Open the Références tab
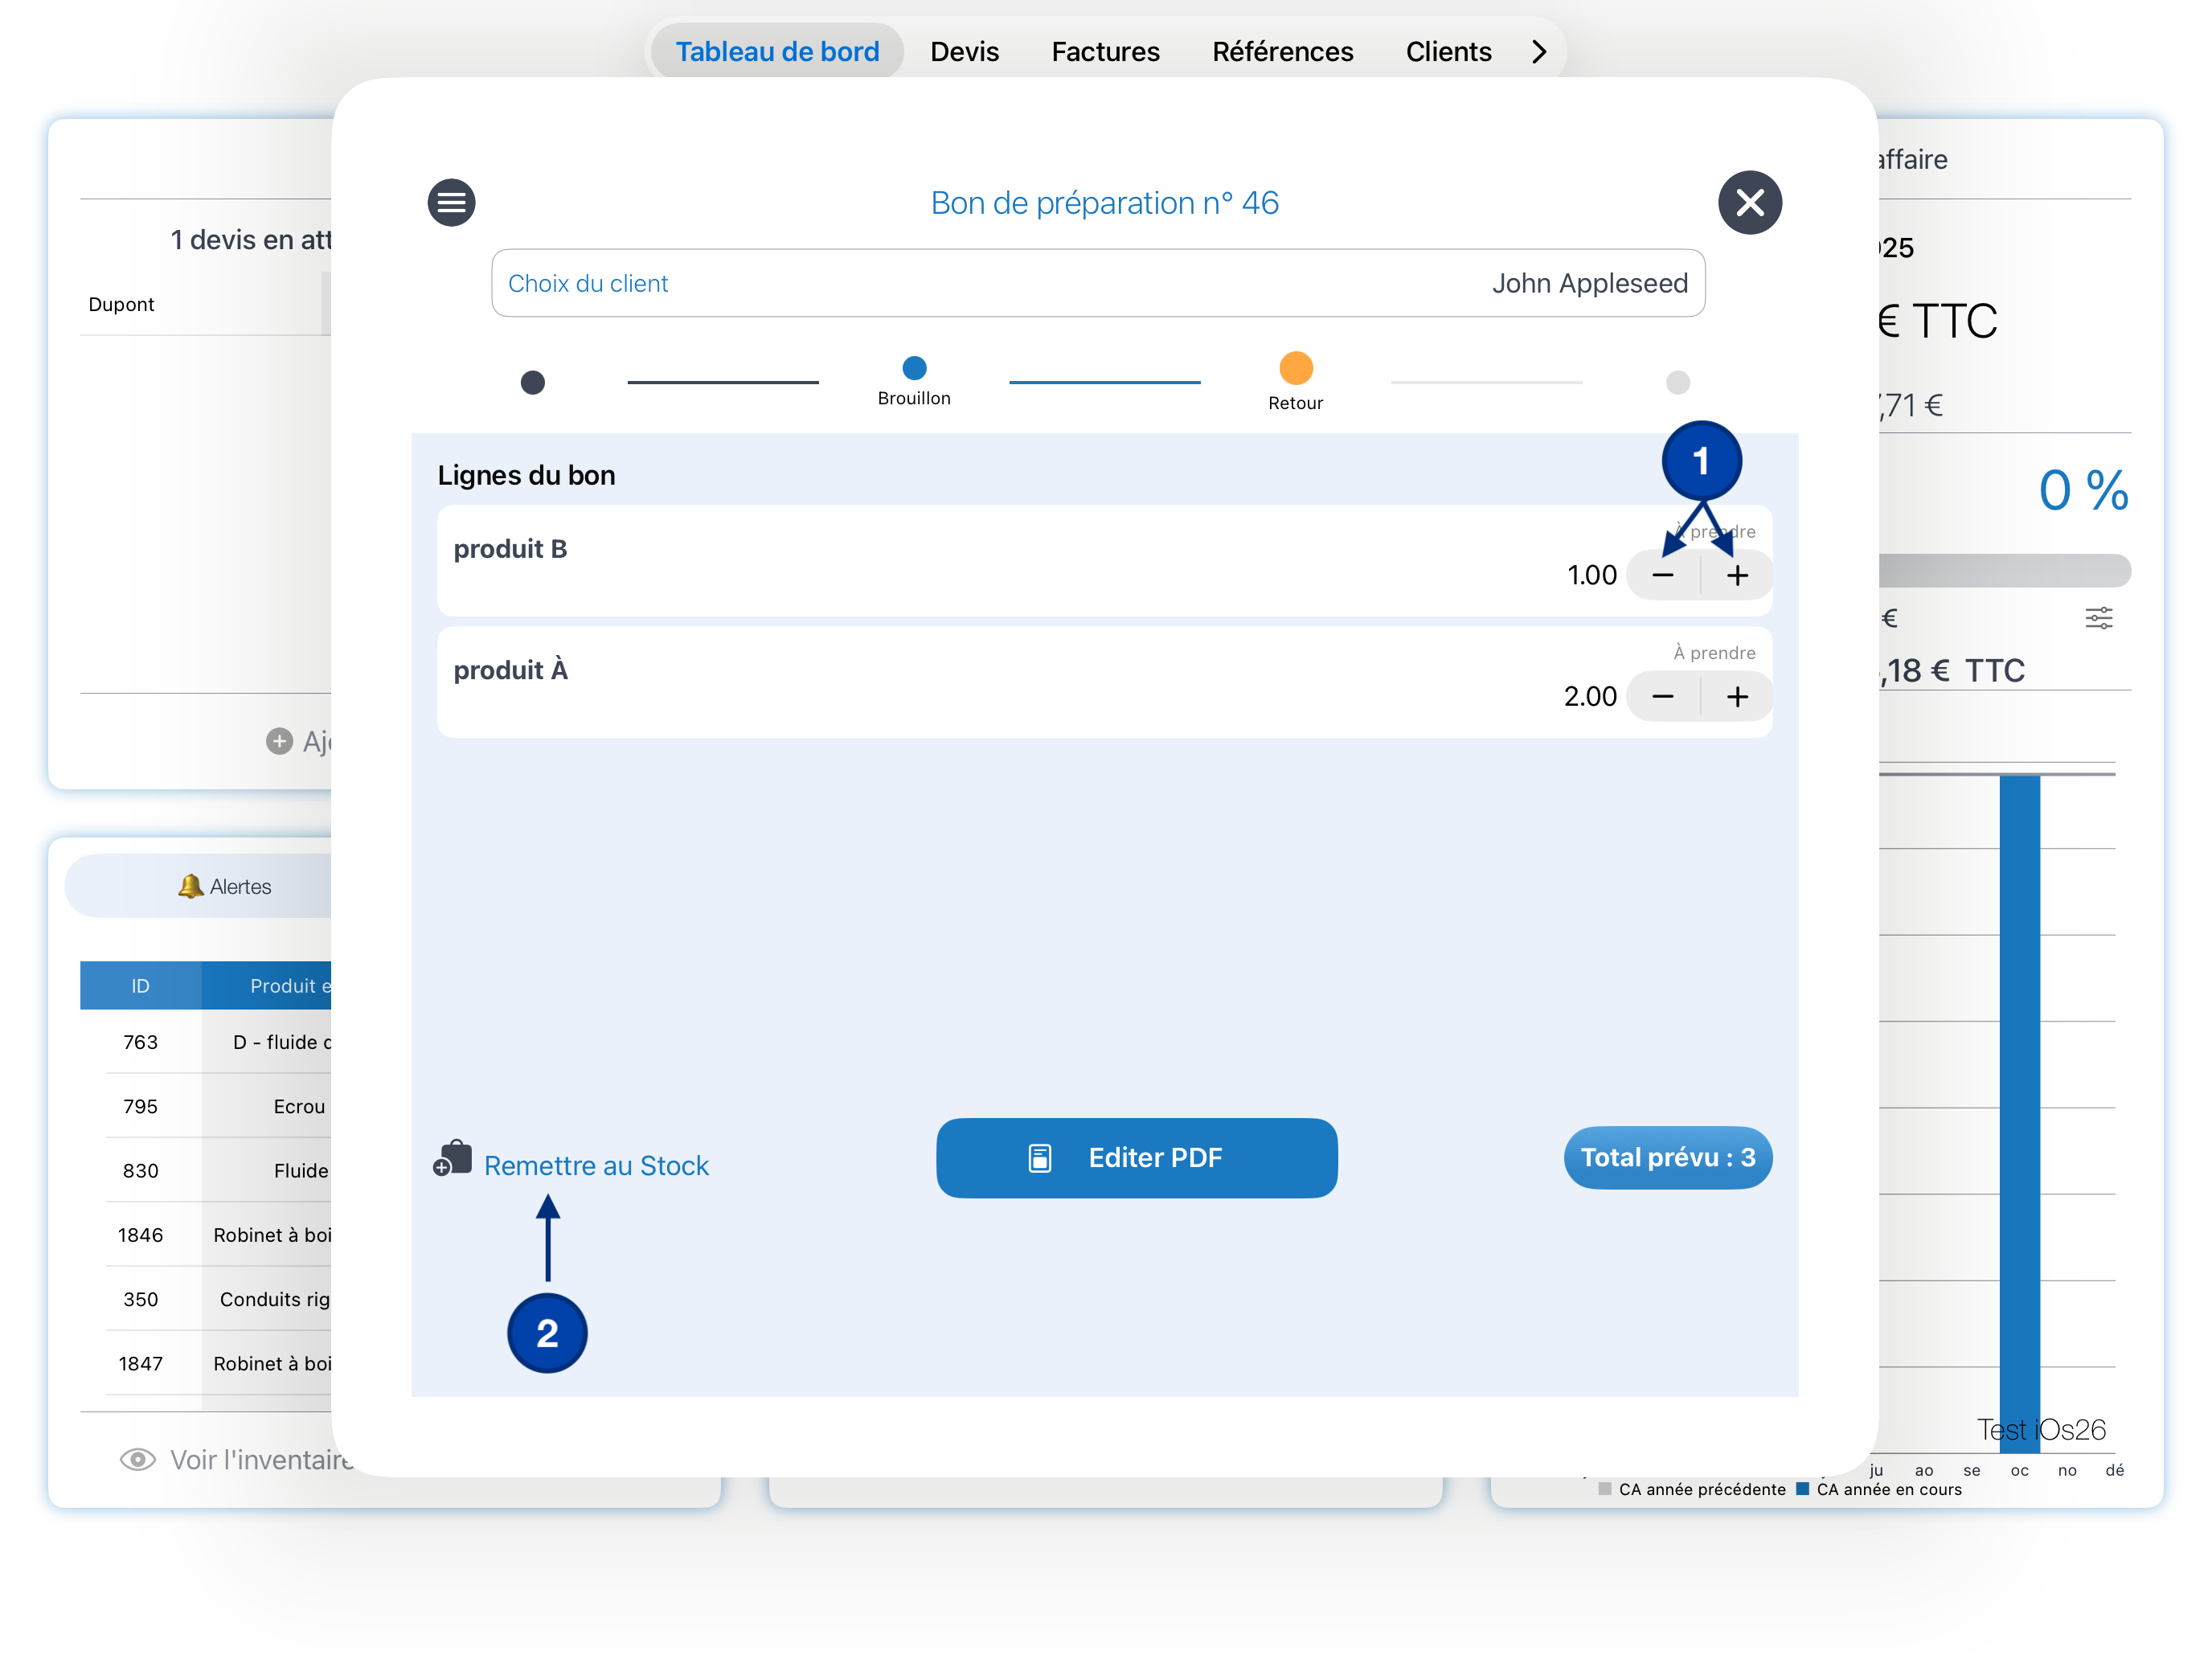The height and width of the screenshot is (1659, 2212). coord(1281,51)
